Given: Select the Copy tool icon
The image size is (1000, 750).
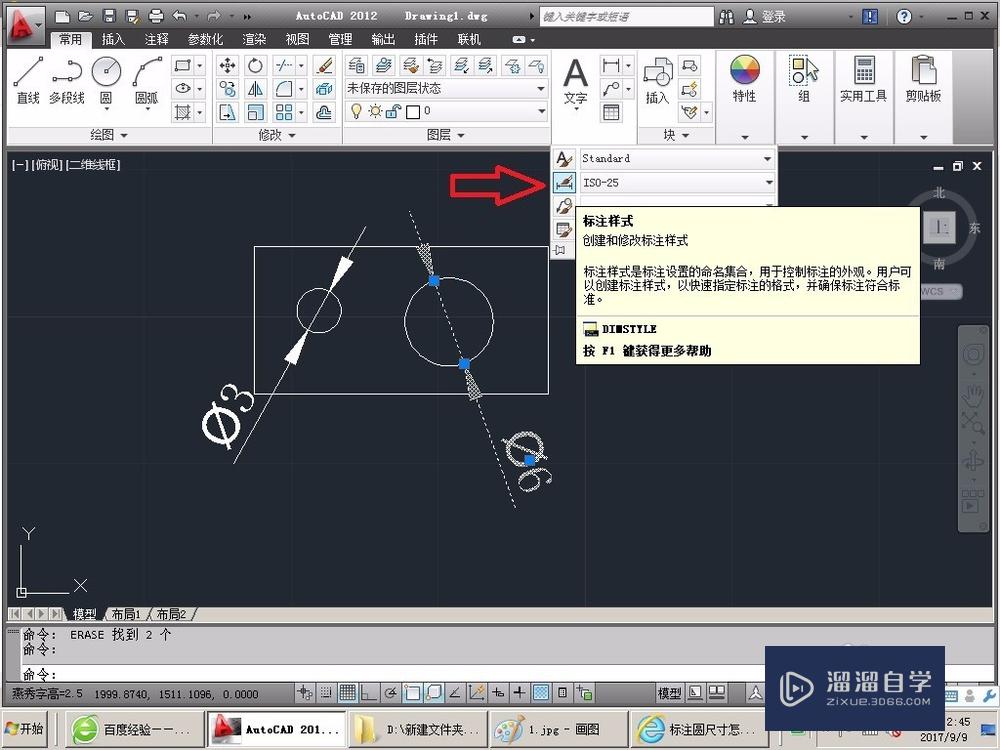Looking at the screenshot, I should (x=227, y=89).
